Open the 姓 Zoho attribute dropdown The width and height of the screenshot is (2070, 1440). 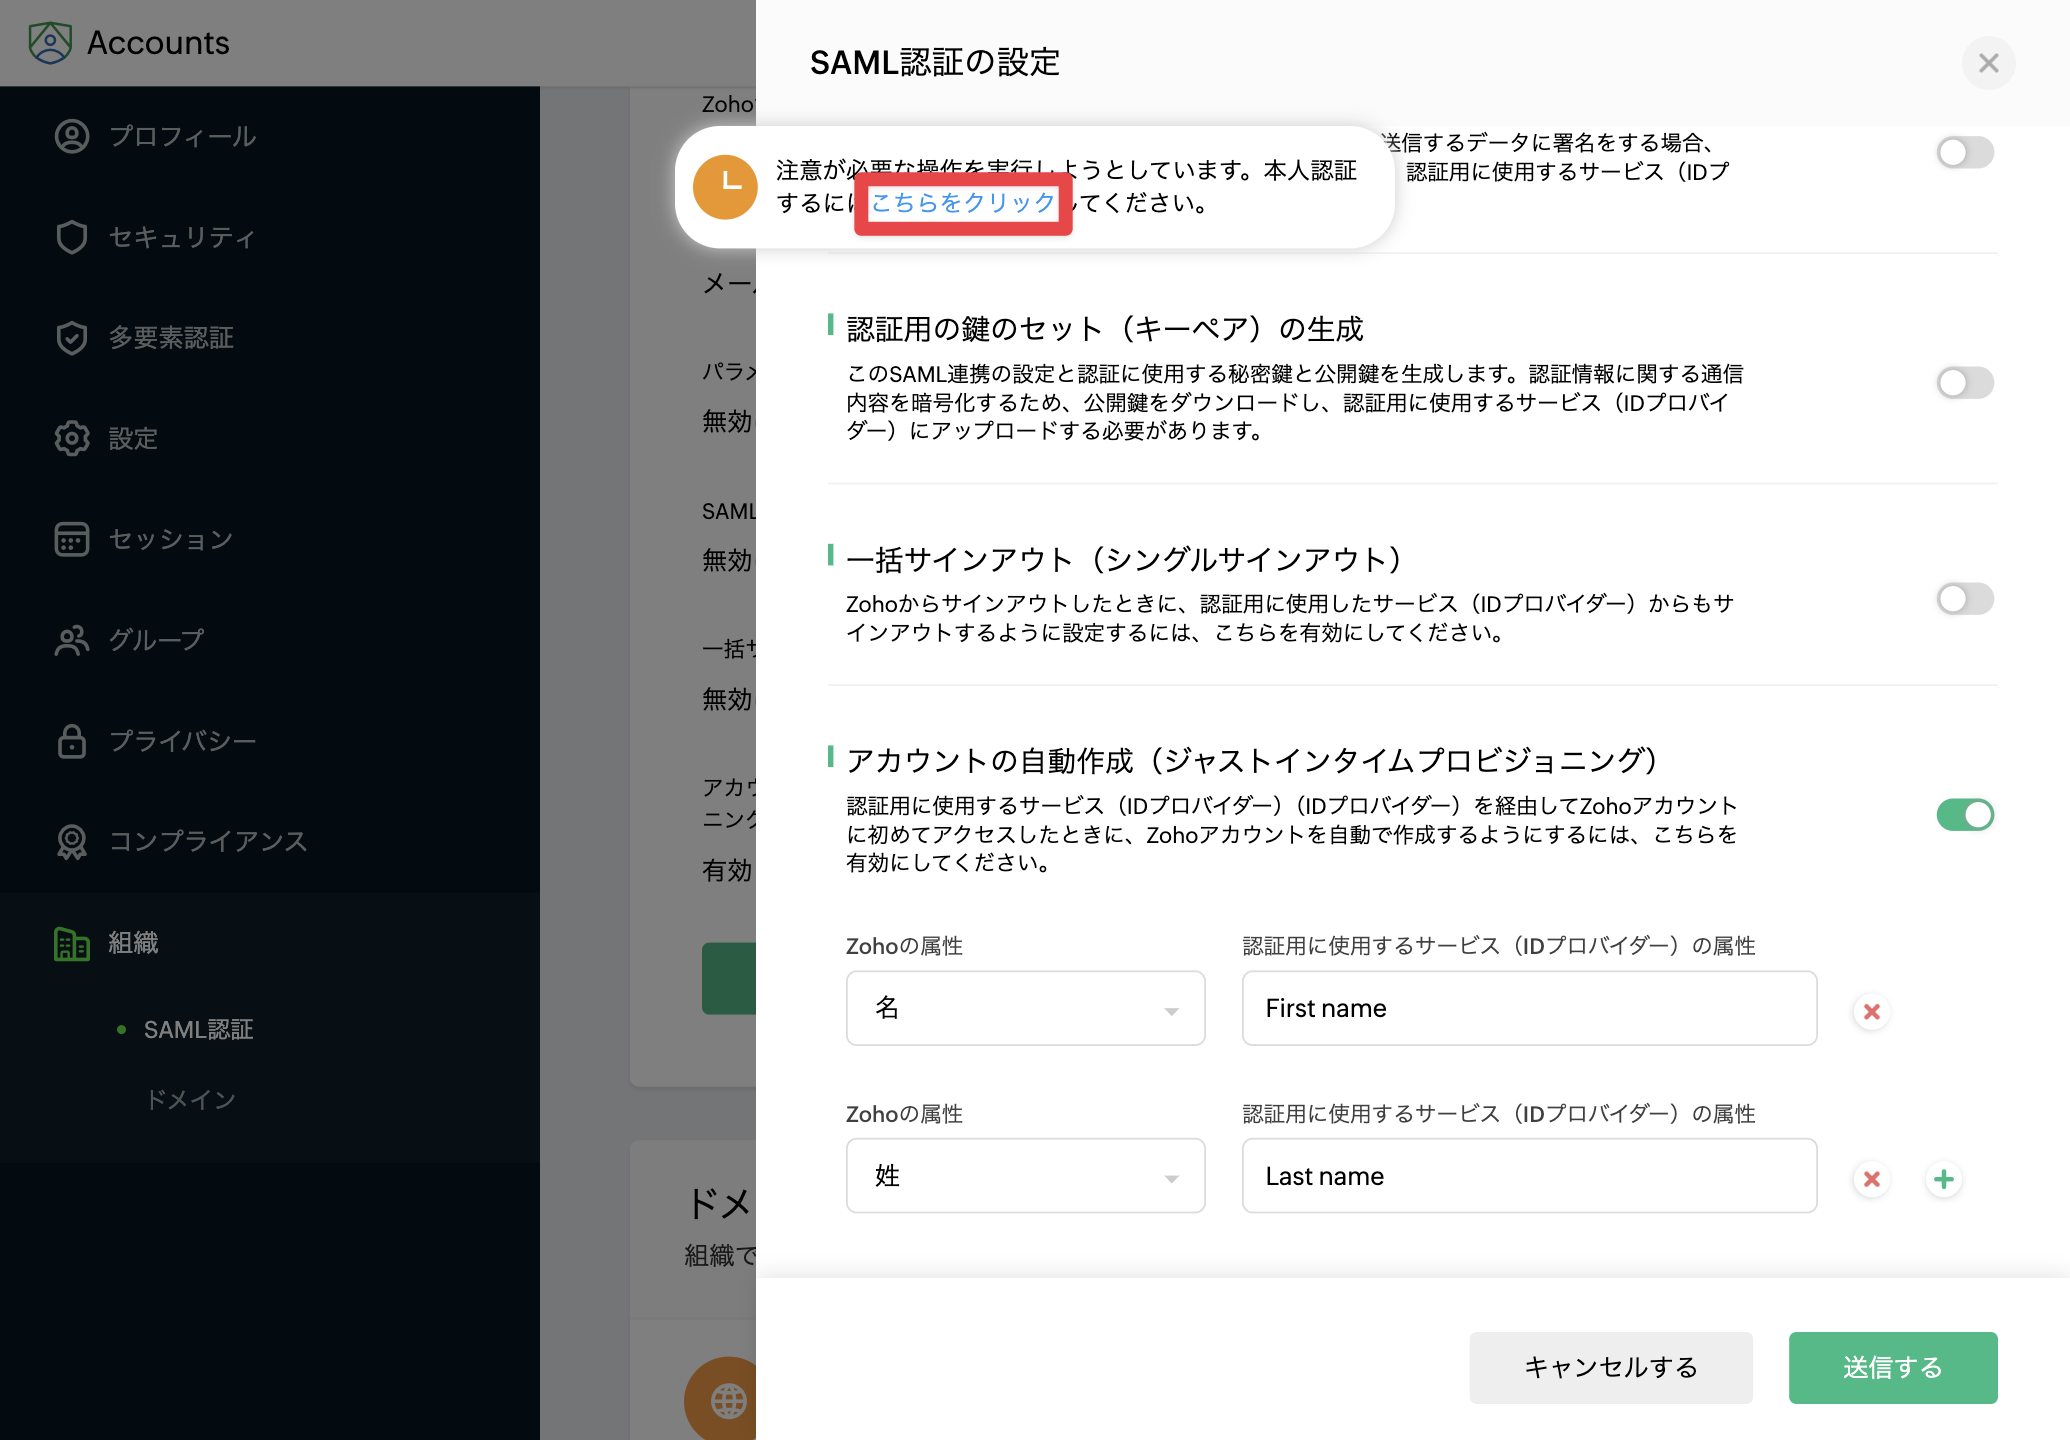1025,1176
